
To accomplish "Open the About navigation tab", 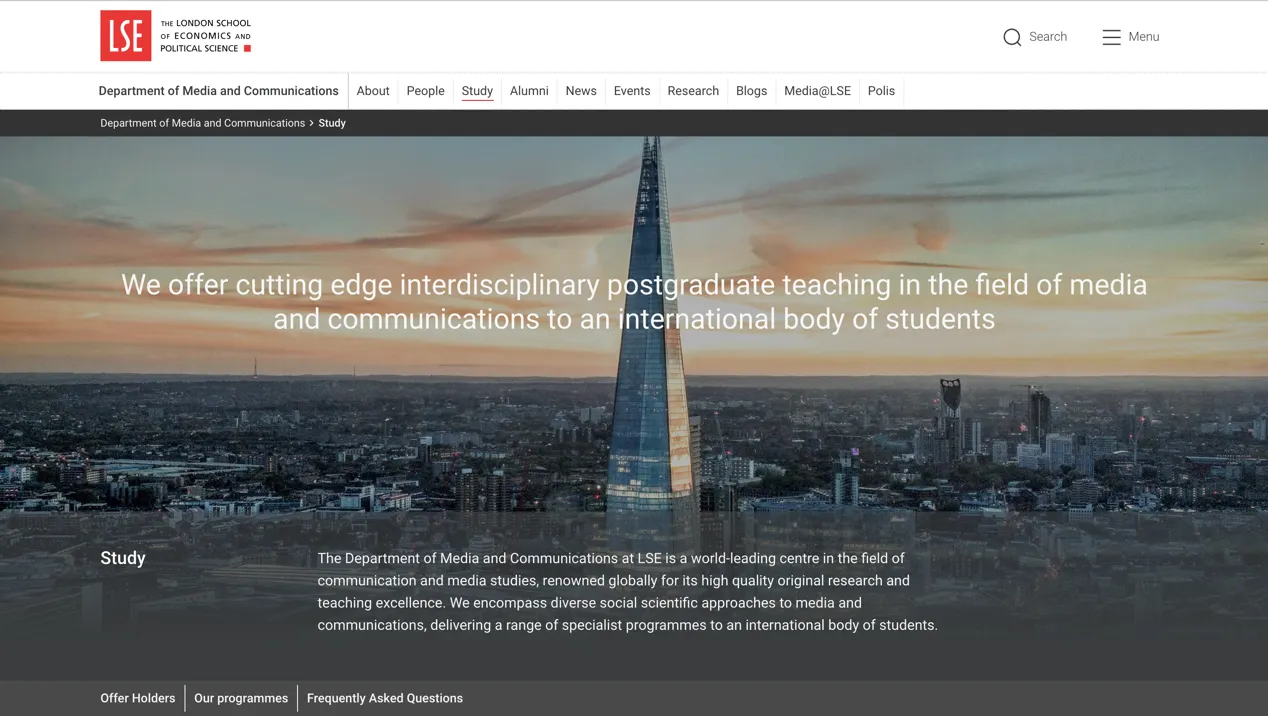I will (373, 91).
